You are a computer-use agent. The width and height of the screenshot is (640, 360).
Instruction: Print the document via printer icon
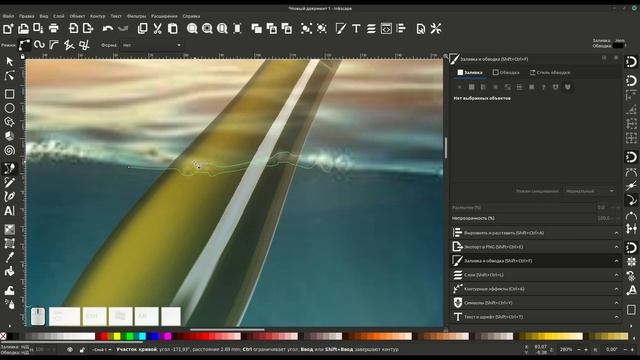53,29
